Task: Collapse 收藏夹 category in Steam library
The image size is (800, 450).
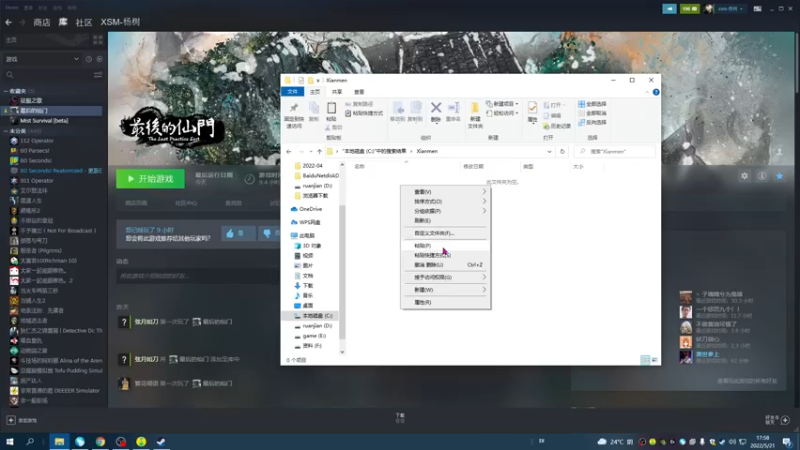Action: tap(6, 91)
